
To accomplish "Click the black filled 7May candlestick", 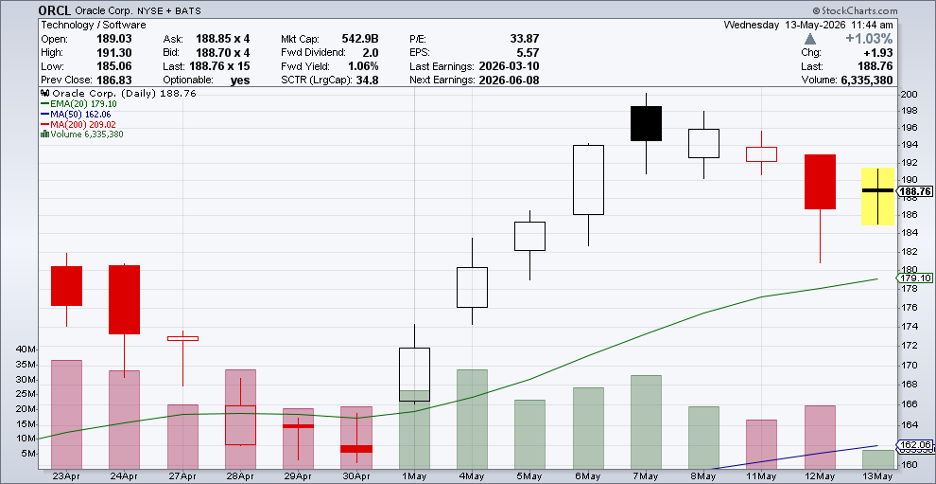I will tap(646, 123).
